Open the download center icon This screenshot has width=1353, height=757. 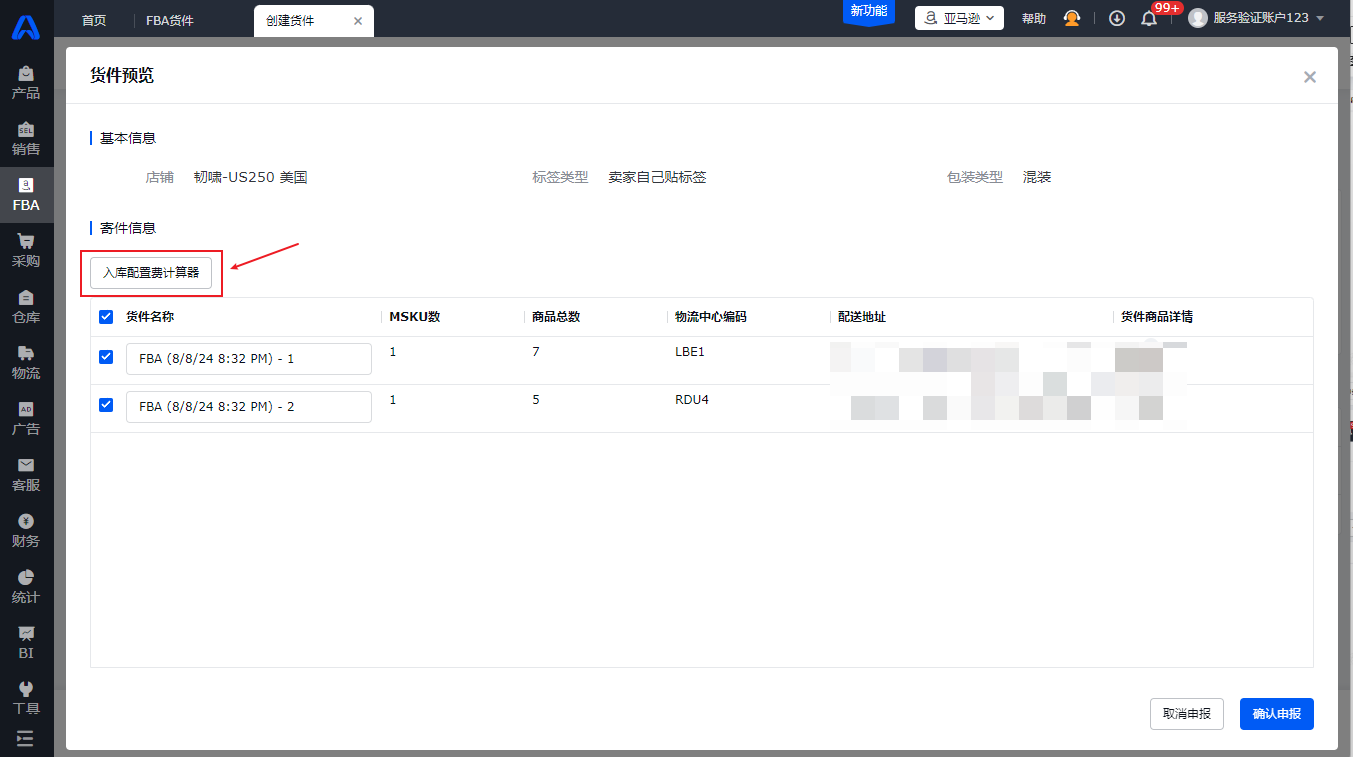click(1117, 18)
